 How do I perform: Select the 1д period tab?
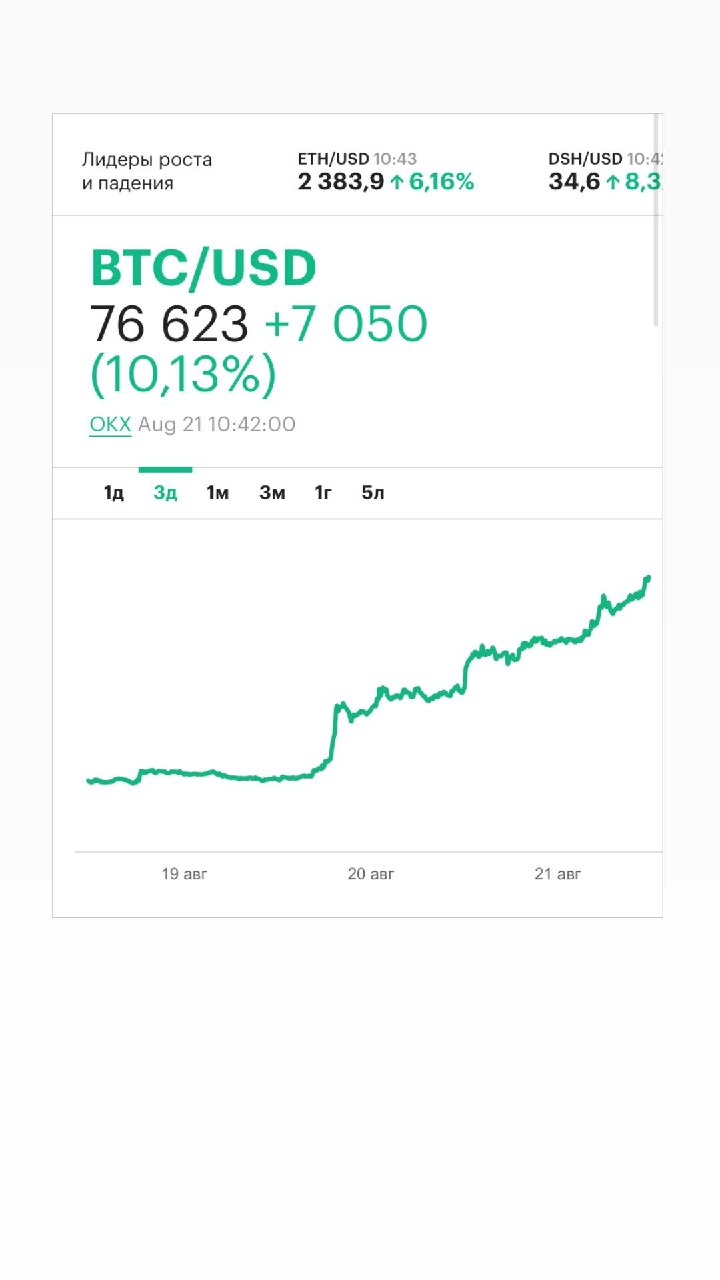click(x=113, y=493)
